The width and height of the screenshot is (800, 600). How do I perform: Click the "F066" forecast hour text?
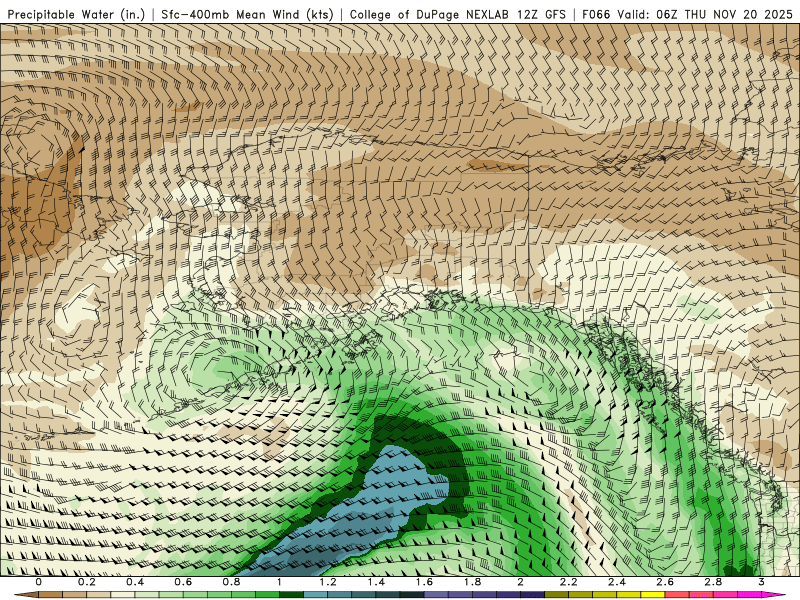[596, 14]
